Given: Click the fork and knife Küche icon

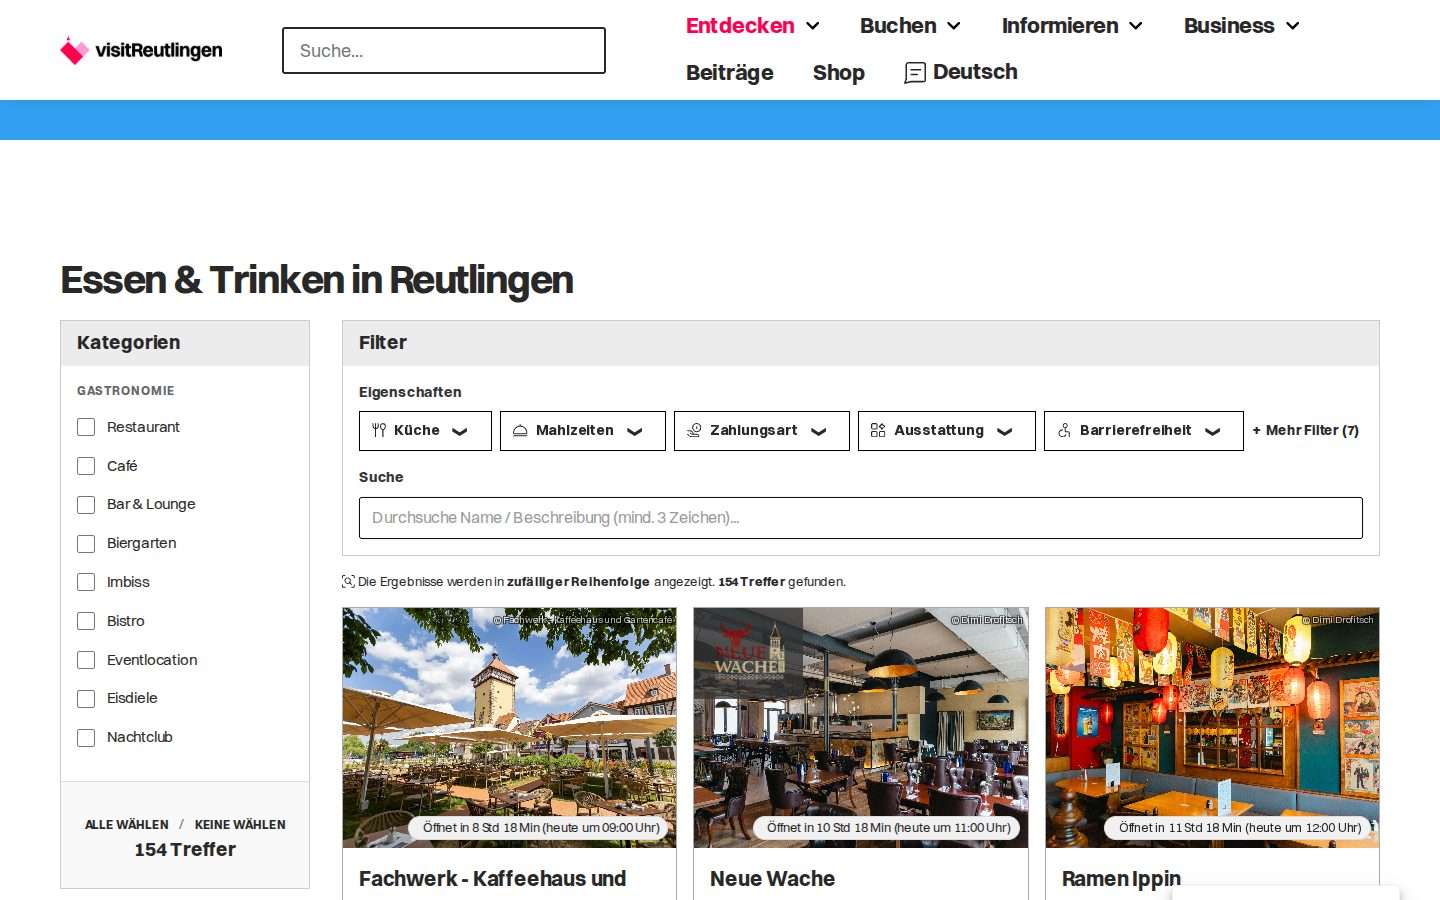Looking at the screenshot, I should point(379,430).
